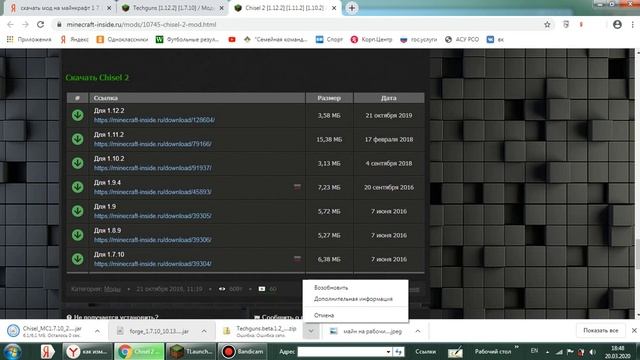This screenshot has height=360, width=640.
Task: Open download link 39305 for 1.9
Action: pos(153,216)
